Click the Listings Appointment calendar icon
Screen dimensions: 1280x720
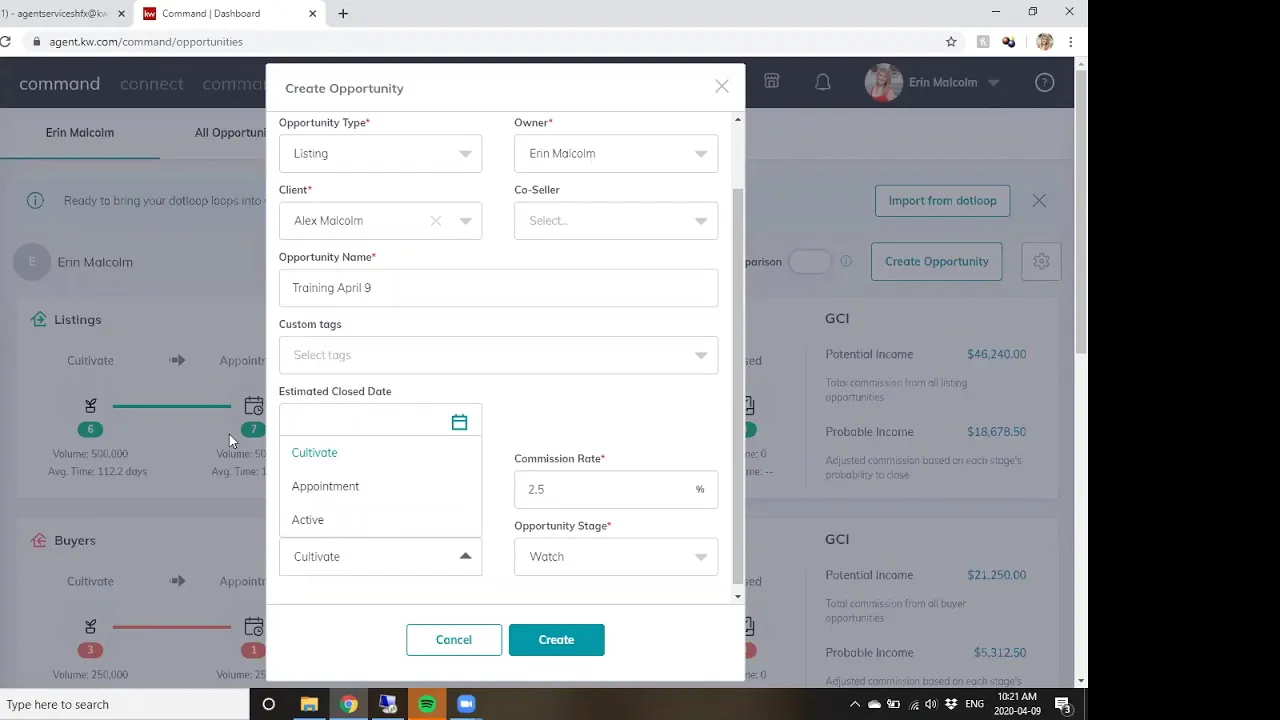254,406
